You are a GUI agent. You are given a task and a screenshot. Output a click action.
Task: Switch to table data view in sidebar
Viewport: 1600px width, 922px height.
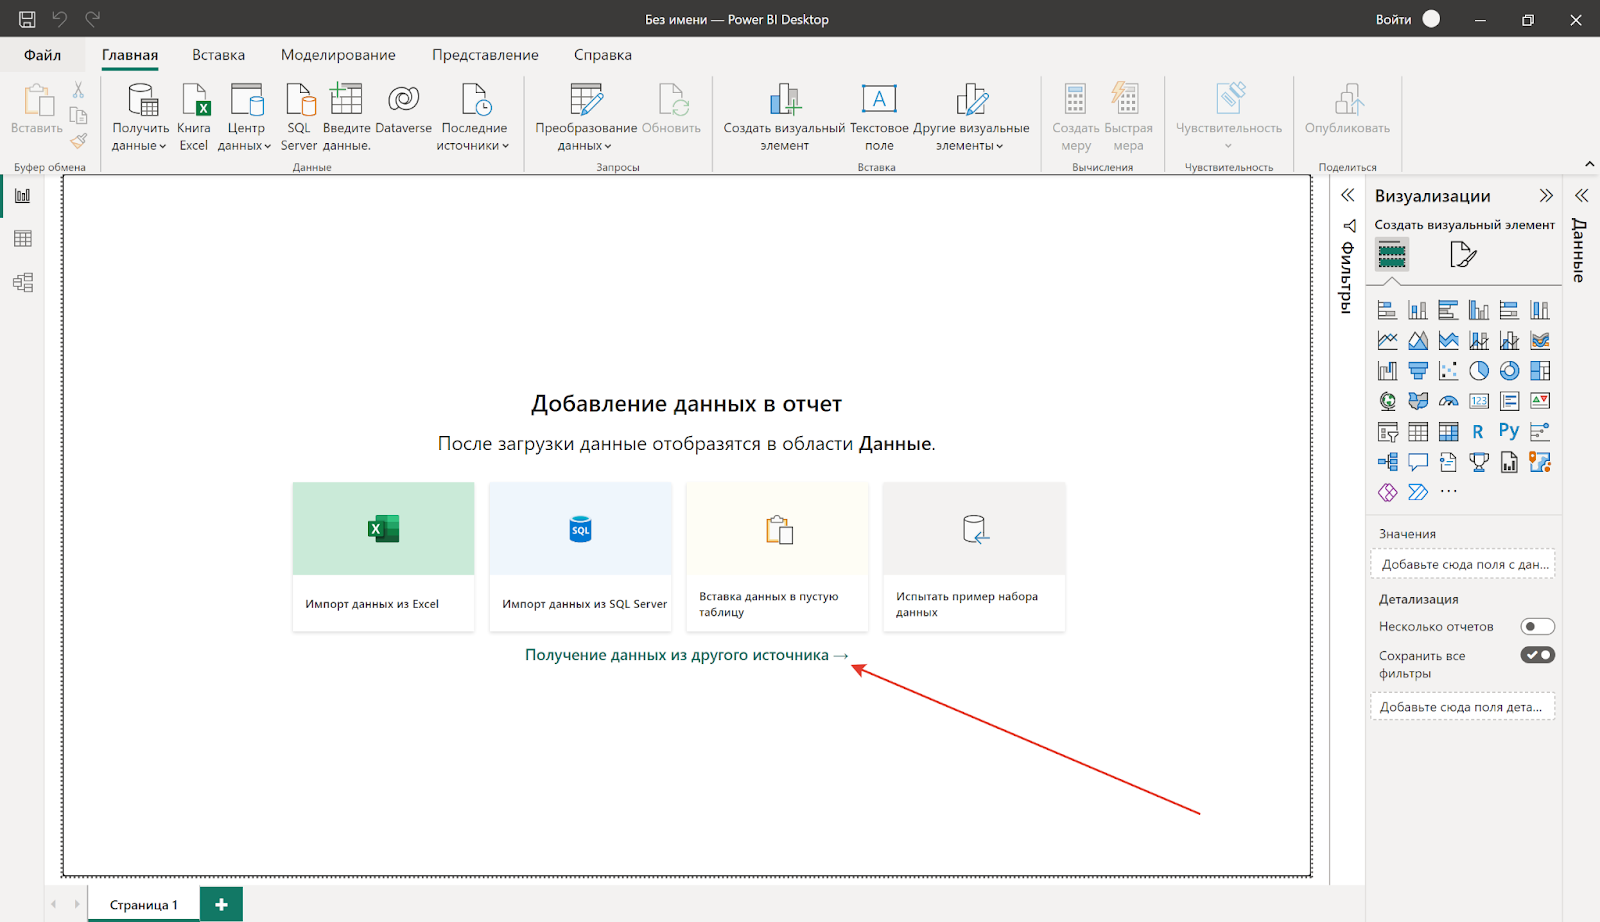(x=23, y=239)
